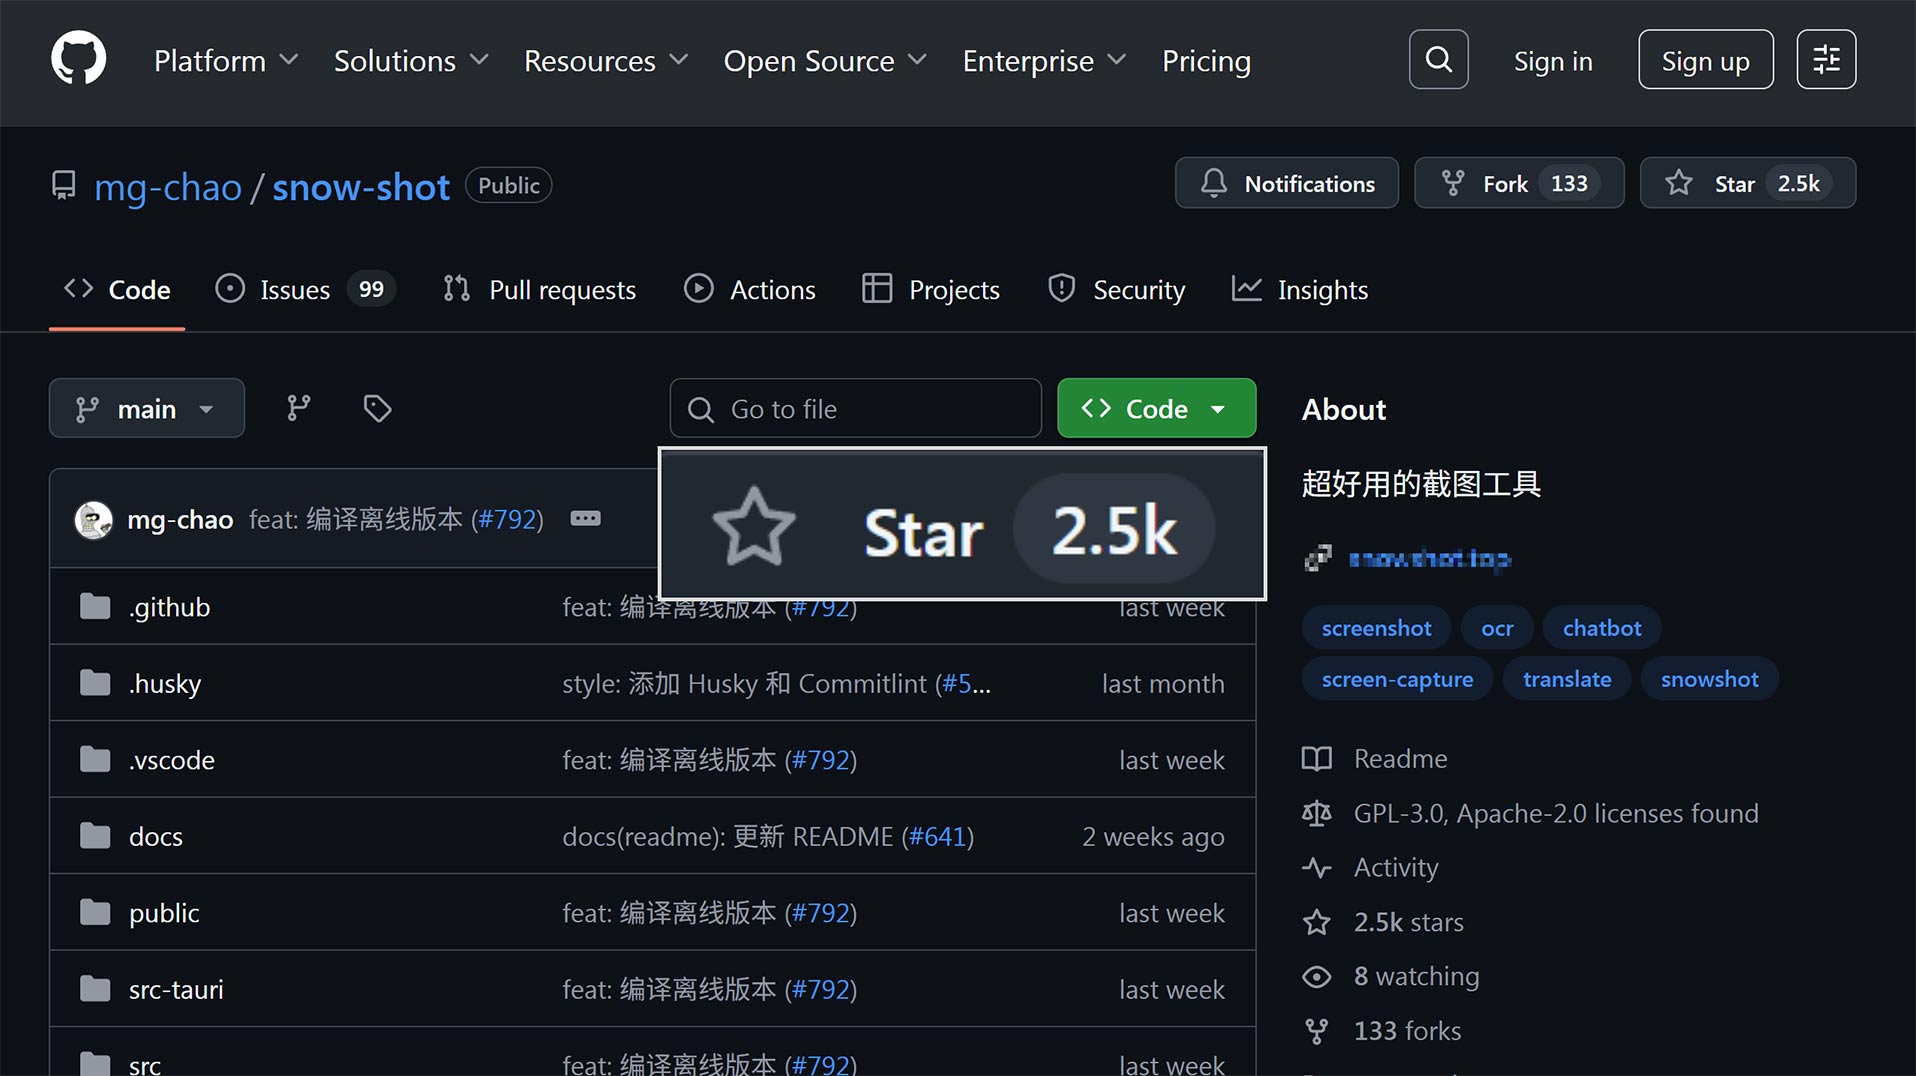The width and height of the screenshot is (1916, 1076).
Task: Open the green Code dropdown
Action: tap(1155, 408)
